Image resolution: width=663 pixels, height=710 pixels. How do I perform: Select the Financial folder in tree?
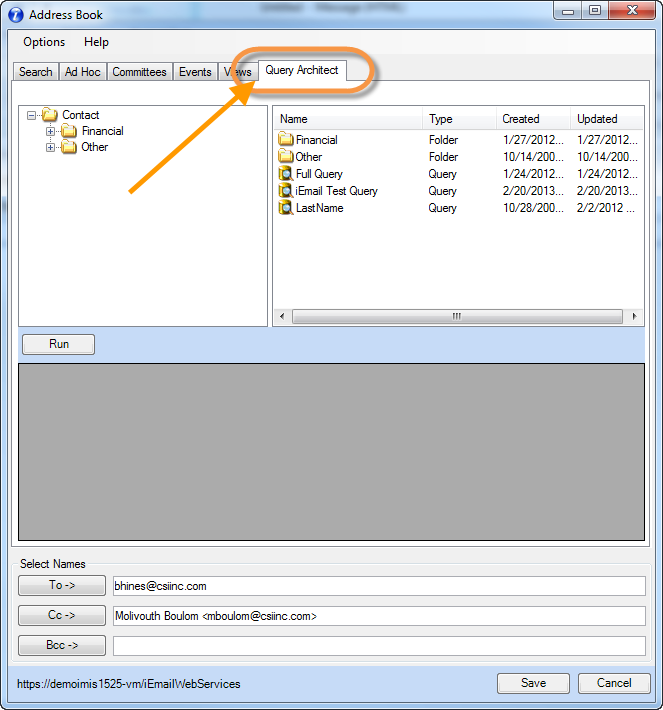click(x=102, y=131)
